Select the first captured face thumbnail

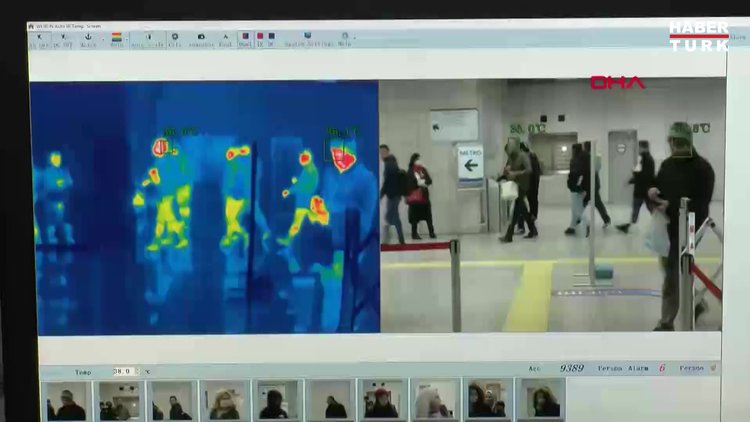point(66,400)
